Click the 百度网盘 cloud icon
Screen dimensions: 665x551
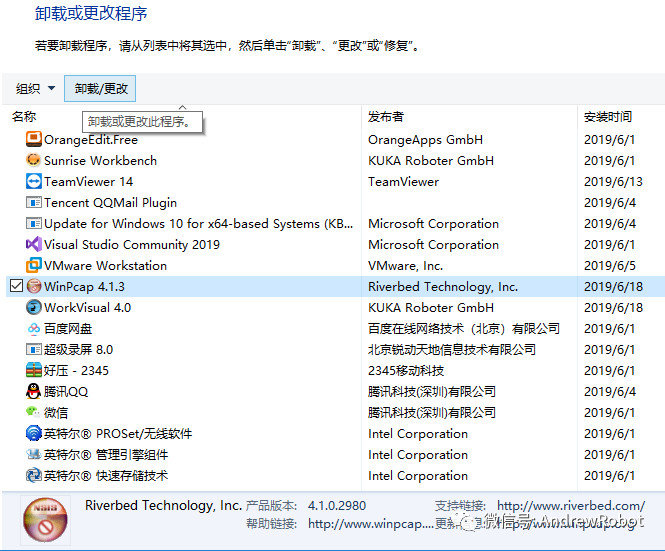pos(34,328)
